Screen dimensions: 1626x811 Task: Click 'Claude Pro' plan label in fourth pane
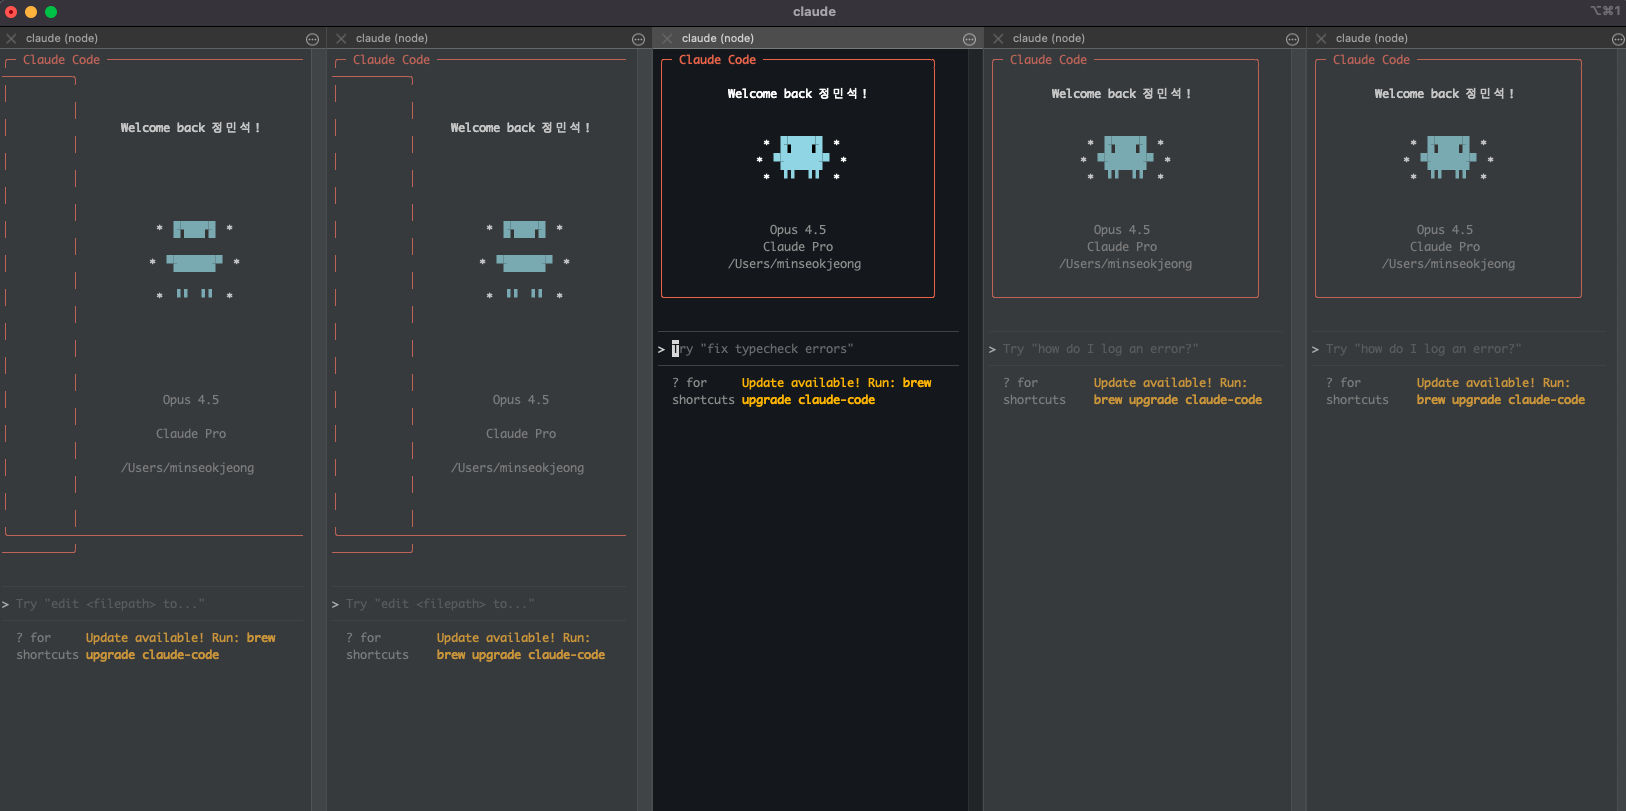click(1122, 247)
